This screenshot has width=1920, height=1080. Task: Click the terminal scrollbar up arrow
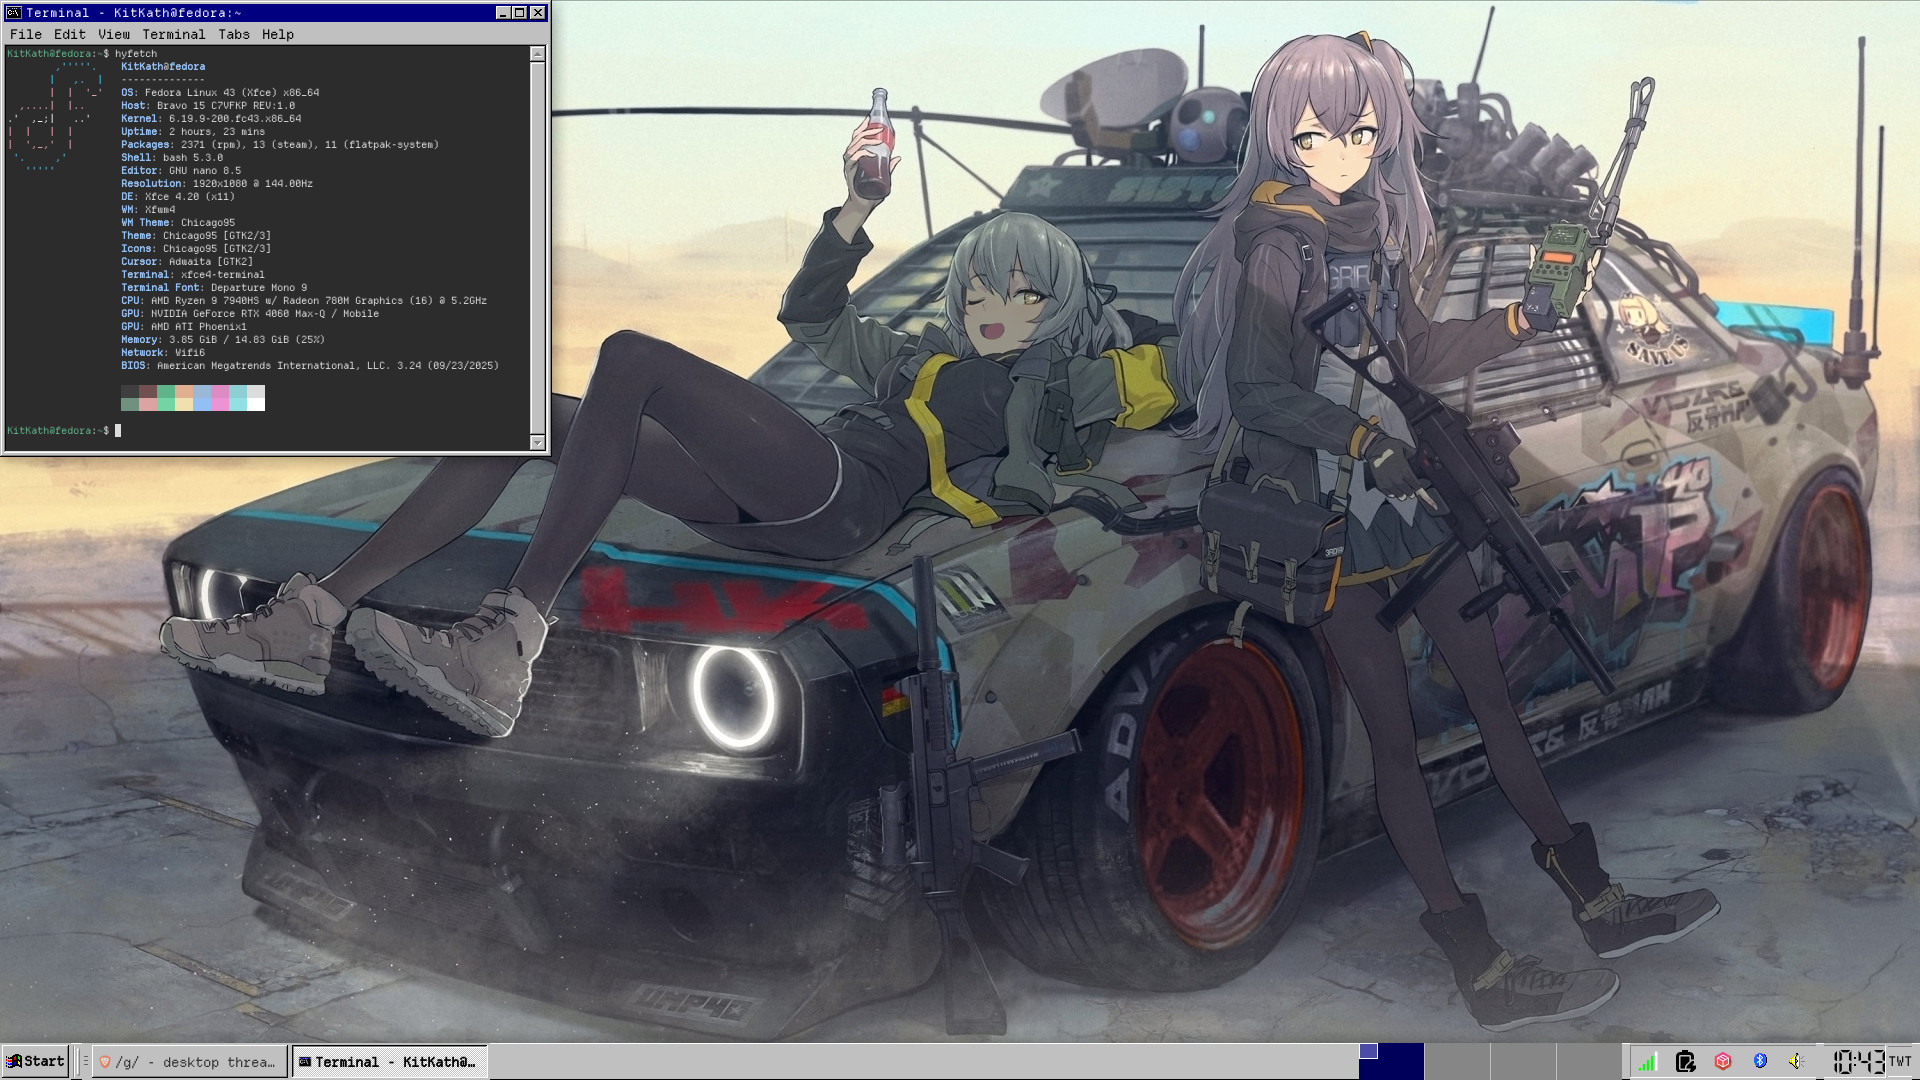pos(538,54)
